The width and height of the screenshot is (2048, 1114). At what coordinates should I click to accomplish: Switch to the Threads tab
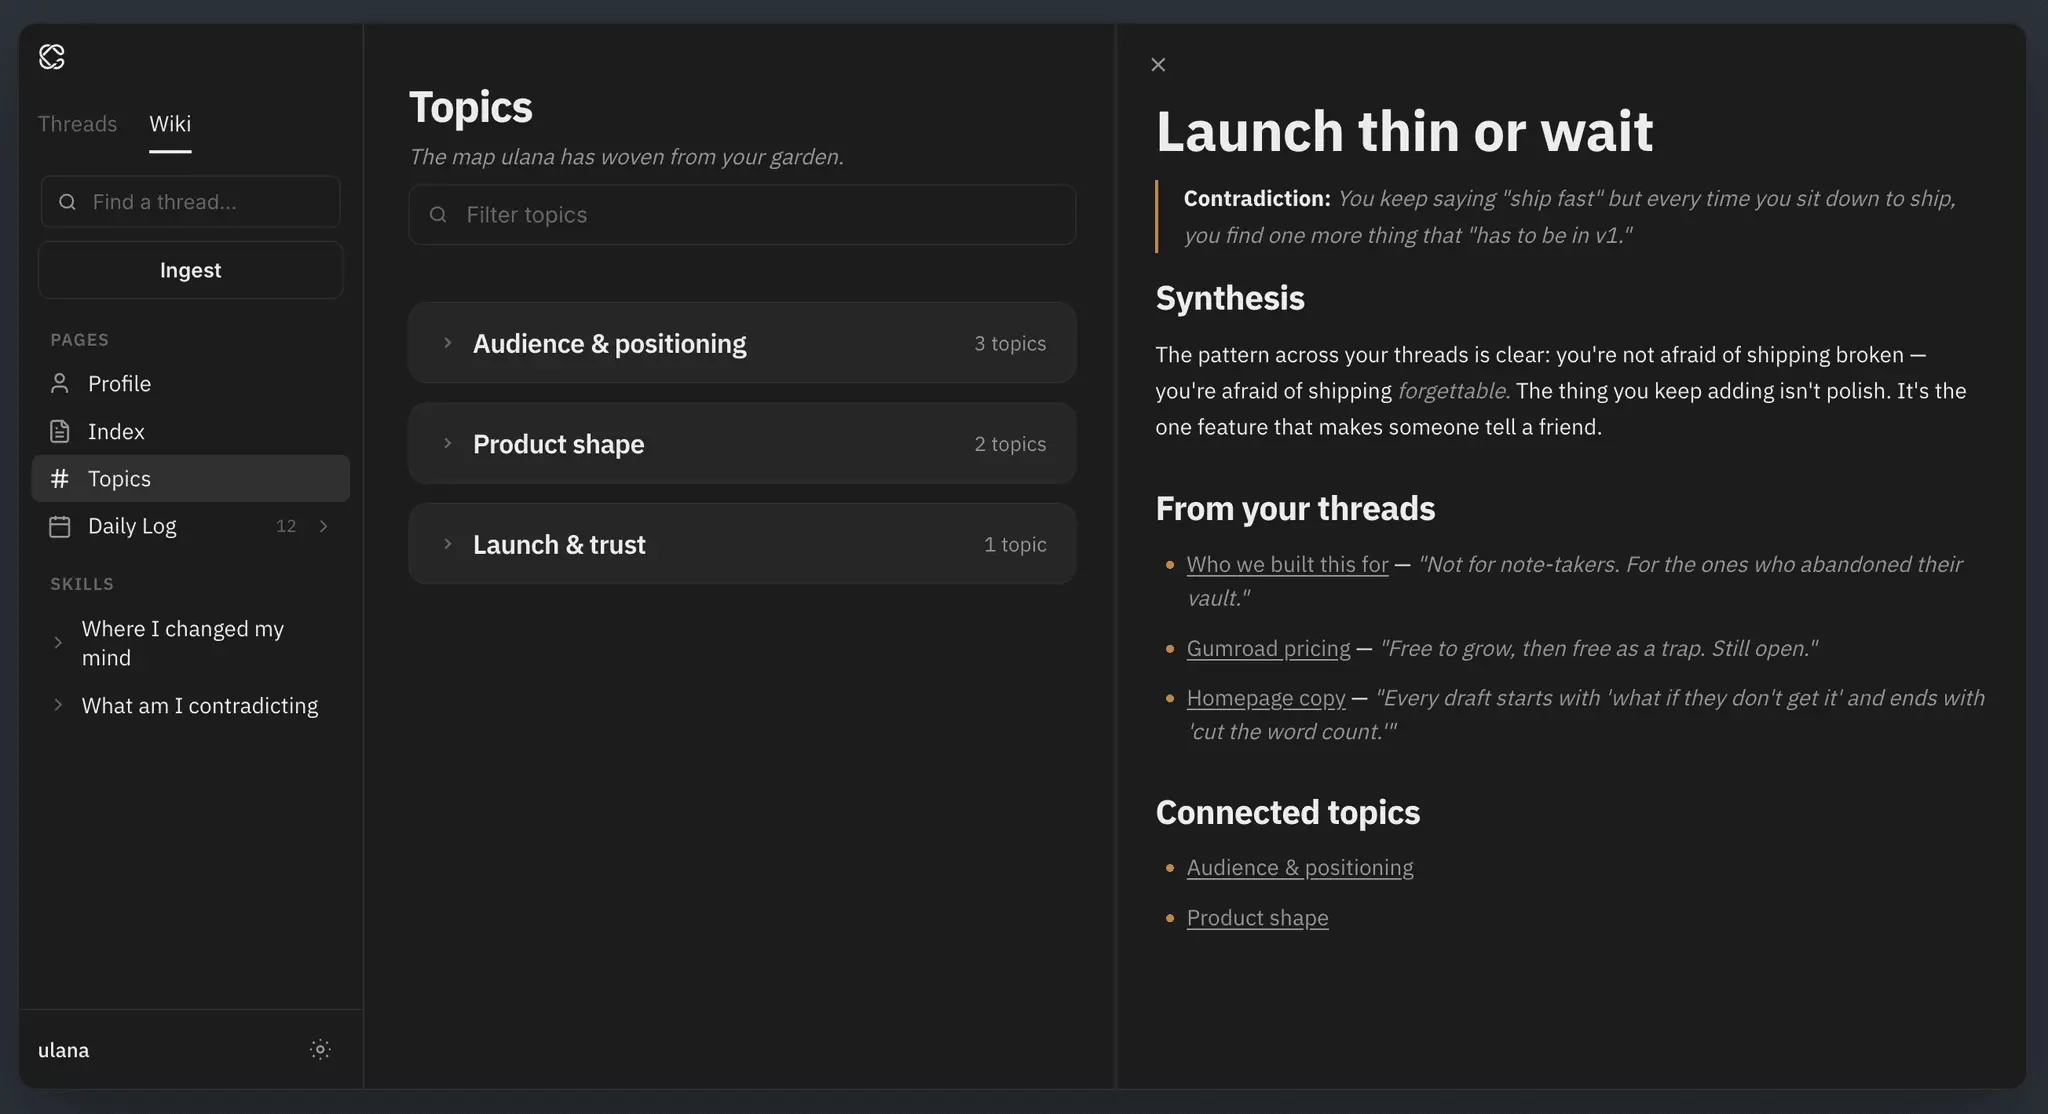coord(78,124)
